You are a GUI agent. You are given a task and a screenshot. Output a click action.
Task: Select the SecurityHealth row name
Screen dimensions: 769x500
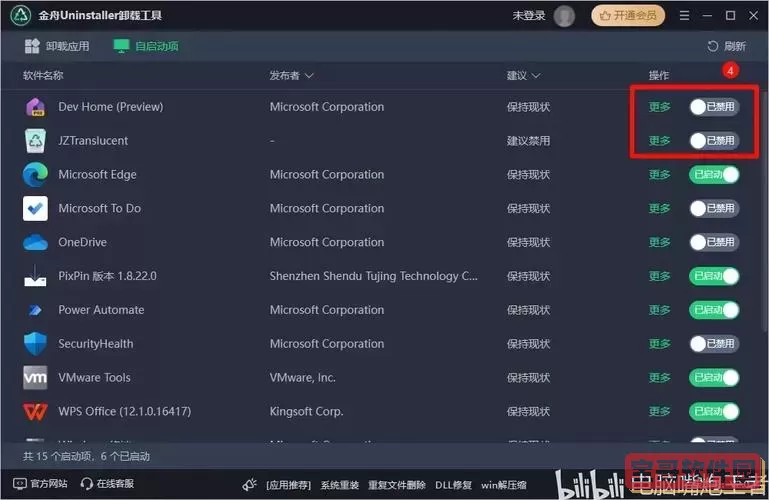click(96, 344)
